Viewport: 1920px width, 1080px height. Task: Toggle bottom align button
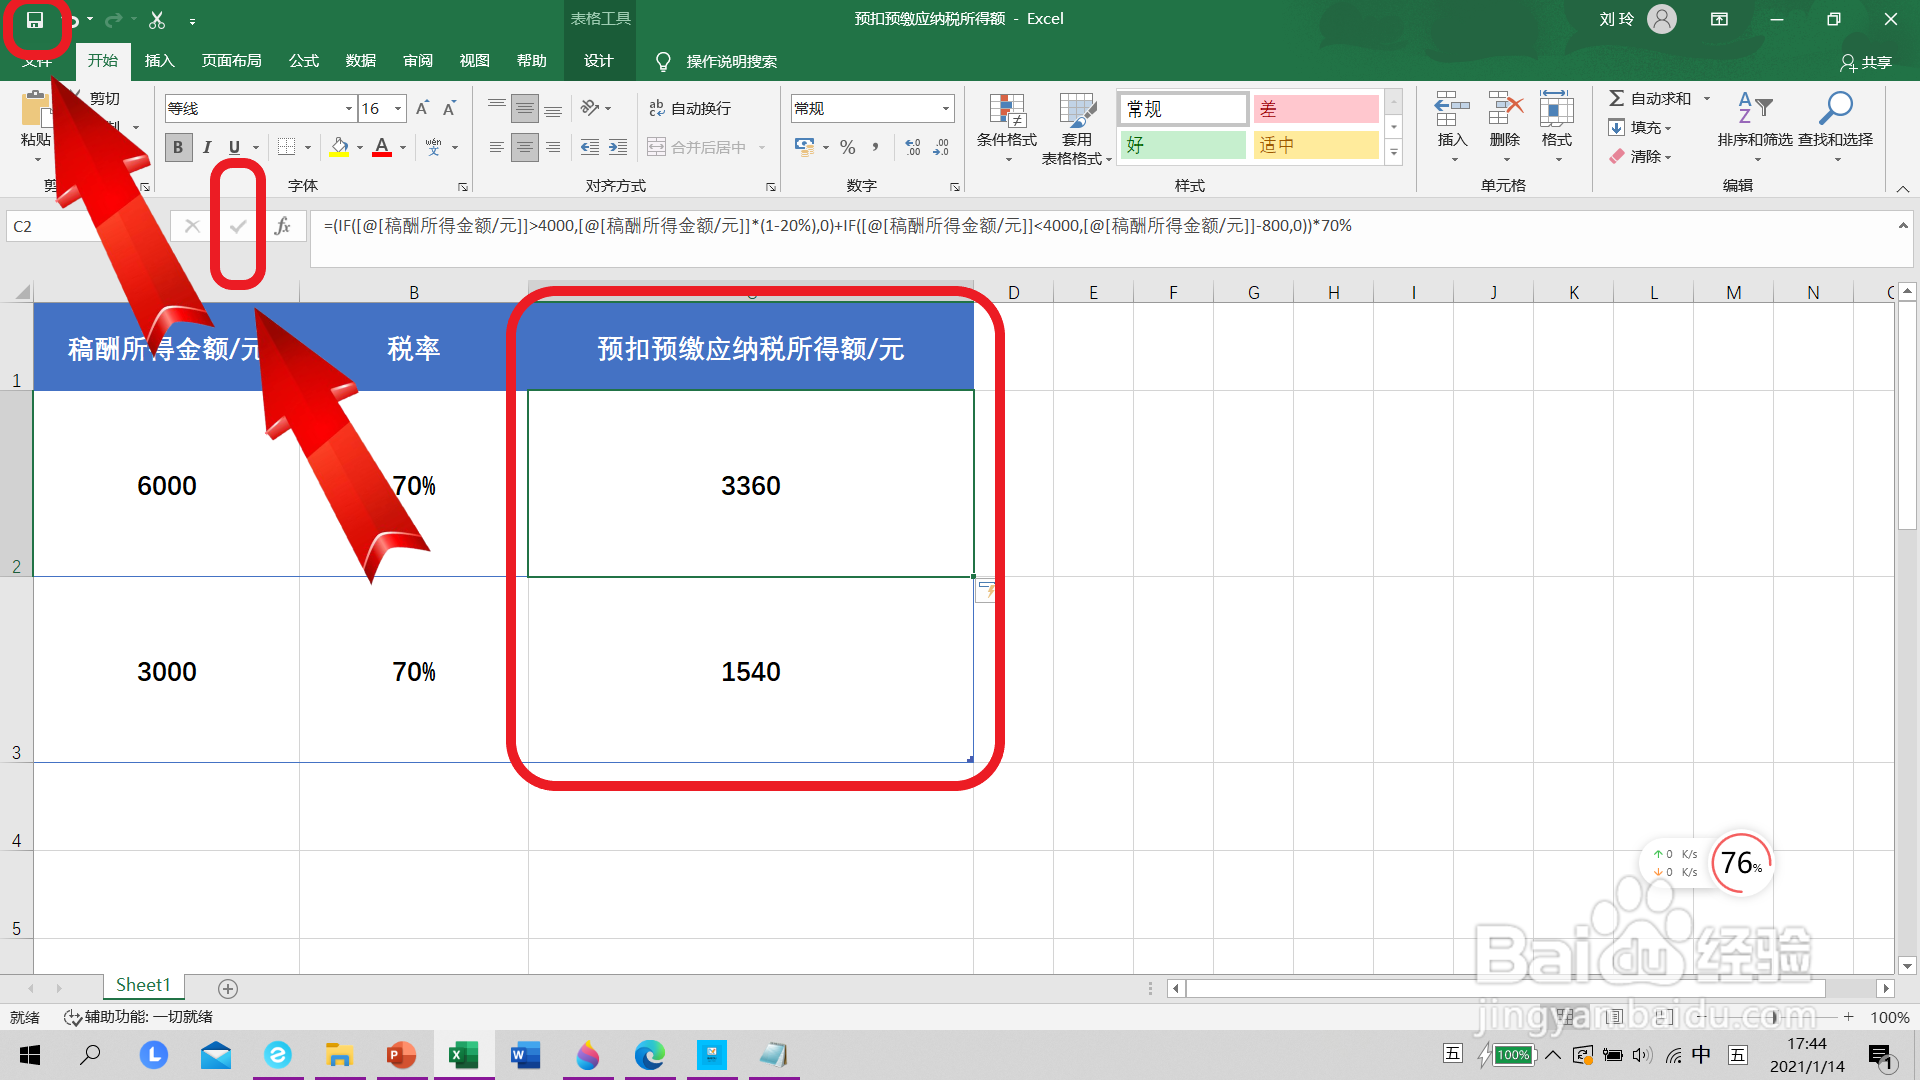[x=553, y=108]
